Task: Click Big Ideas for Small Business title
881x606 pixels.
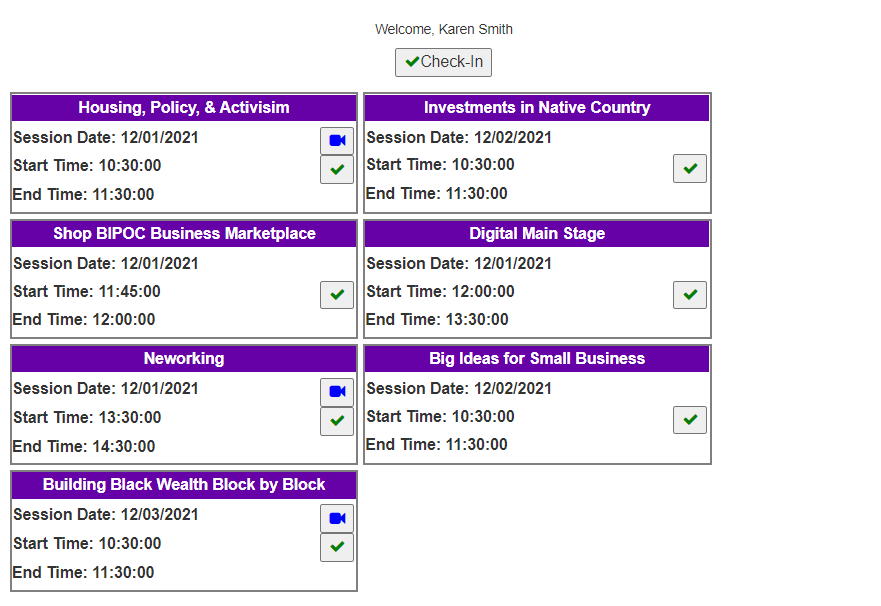Action: click(537, 359)
